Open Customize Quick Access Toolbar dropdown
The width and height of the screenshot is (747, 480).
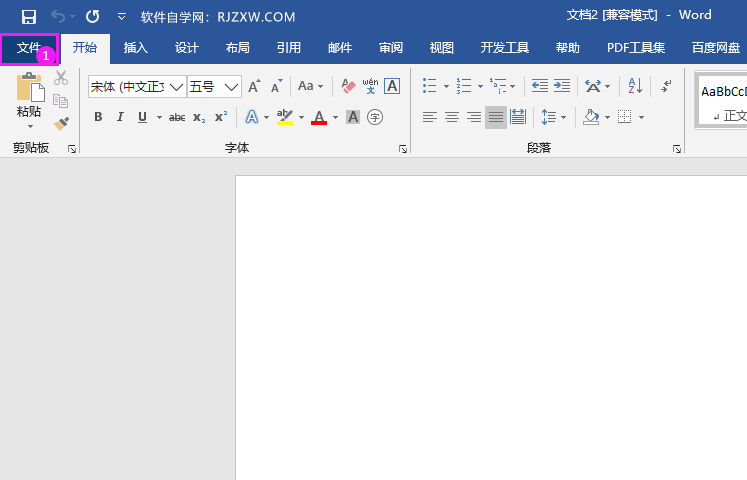point(121,18)
